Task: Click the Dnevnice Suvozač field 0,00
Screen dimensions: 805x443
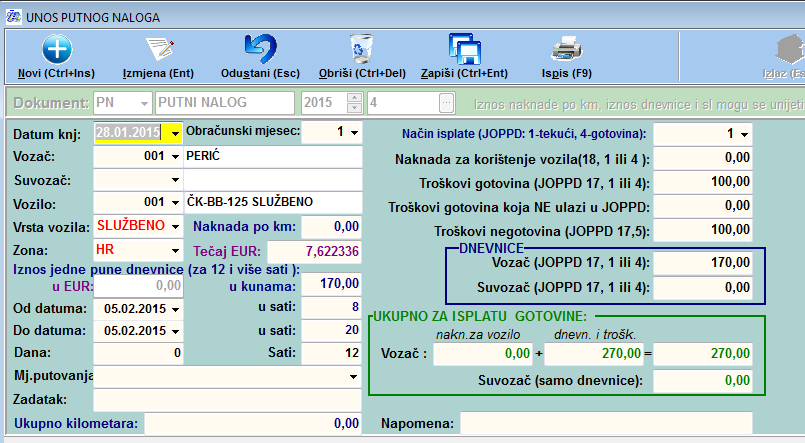Action: [702, 287]
